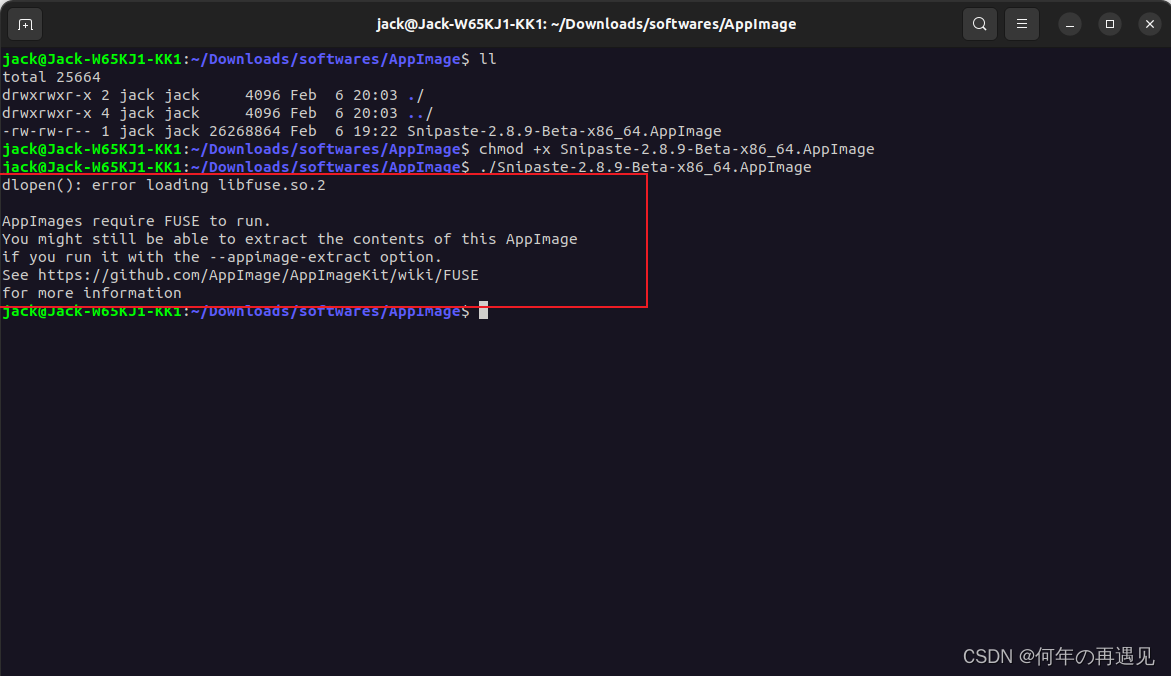Image resolution: width=1171 pixels, height=676 pixels.
Task: Click the './' directory listing entry
Action: [x=416, y=95]
